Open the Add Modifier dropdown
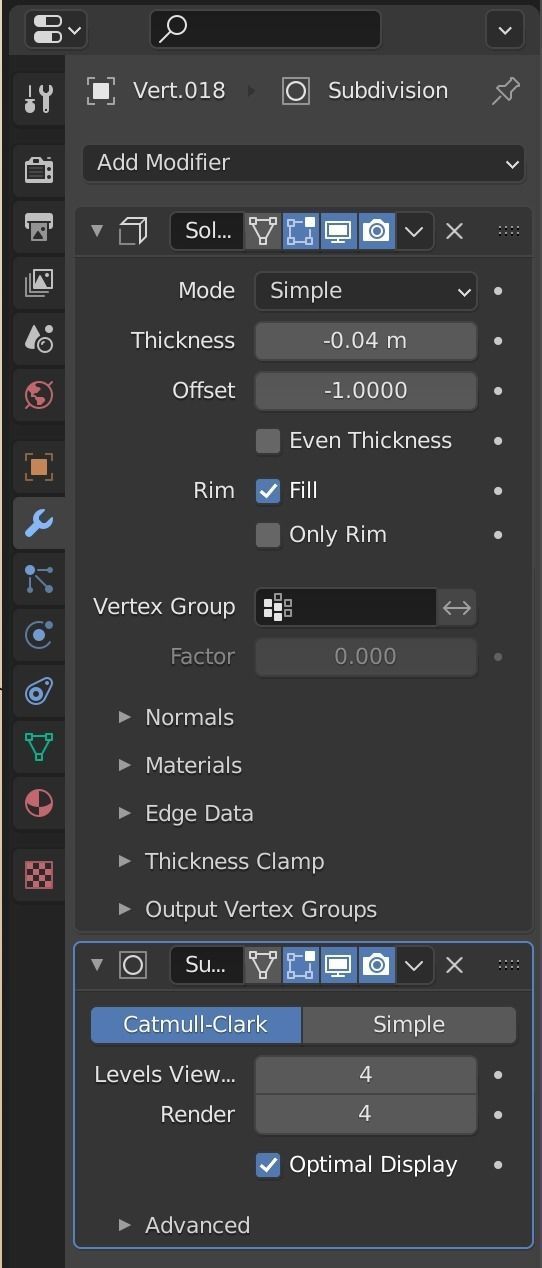Screen dimensions: 542x1268 click(304, 163)
